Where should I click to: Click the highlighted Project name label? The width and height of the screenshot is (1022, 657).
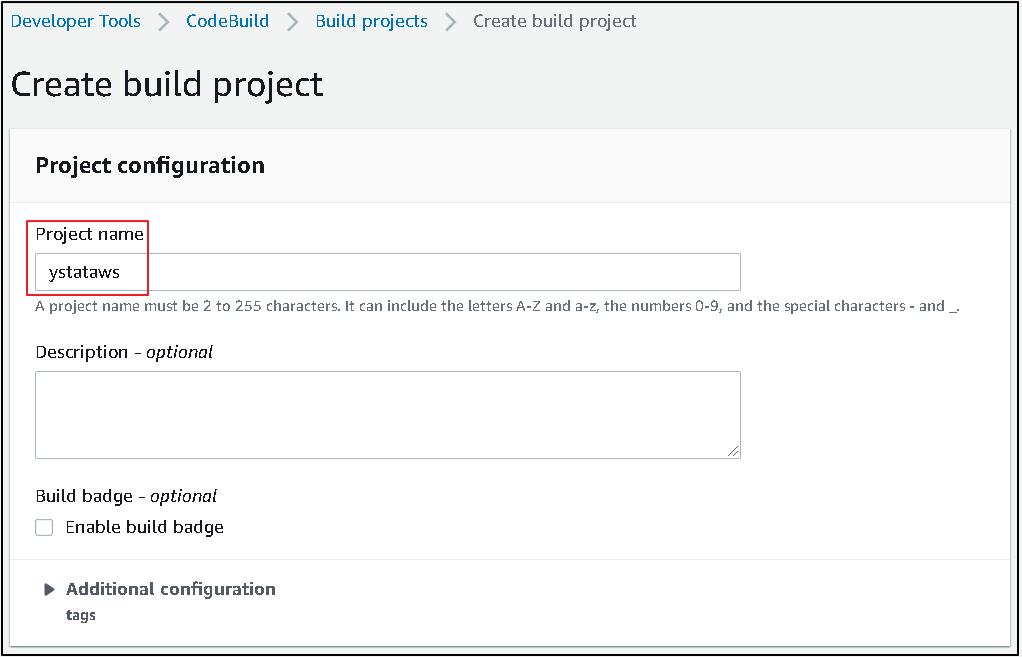88,233
